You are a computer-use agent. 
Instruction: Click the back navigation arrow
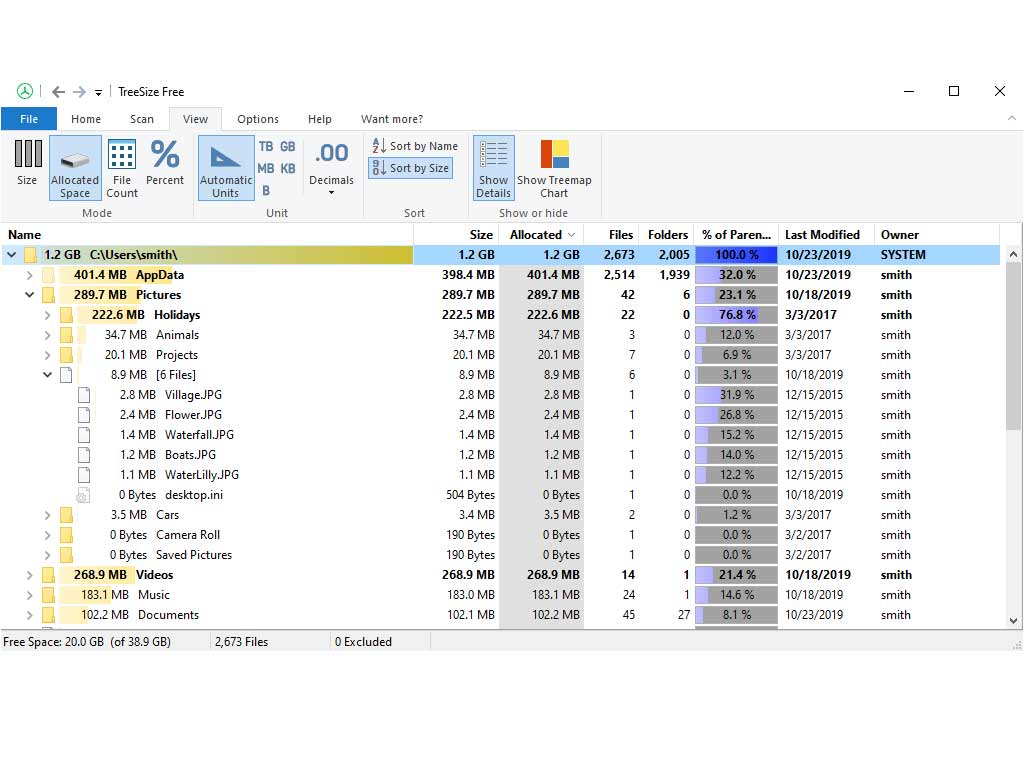(58, 92)
